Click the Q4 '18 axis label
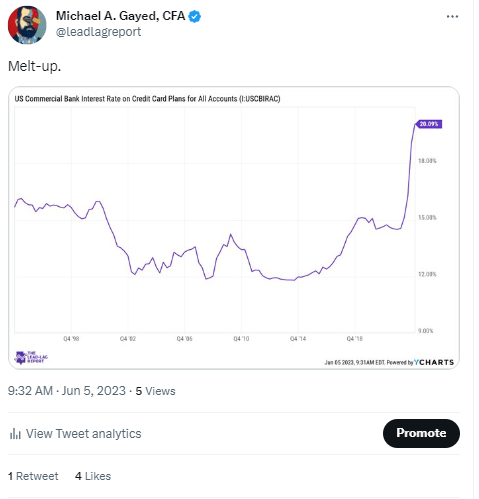This screenshot has height=499, width=479. click(354, 339)
